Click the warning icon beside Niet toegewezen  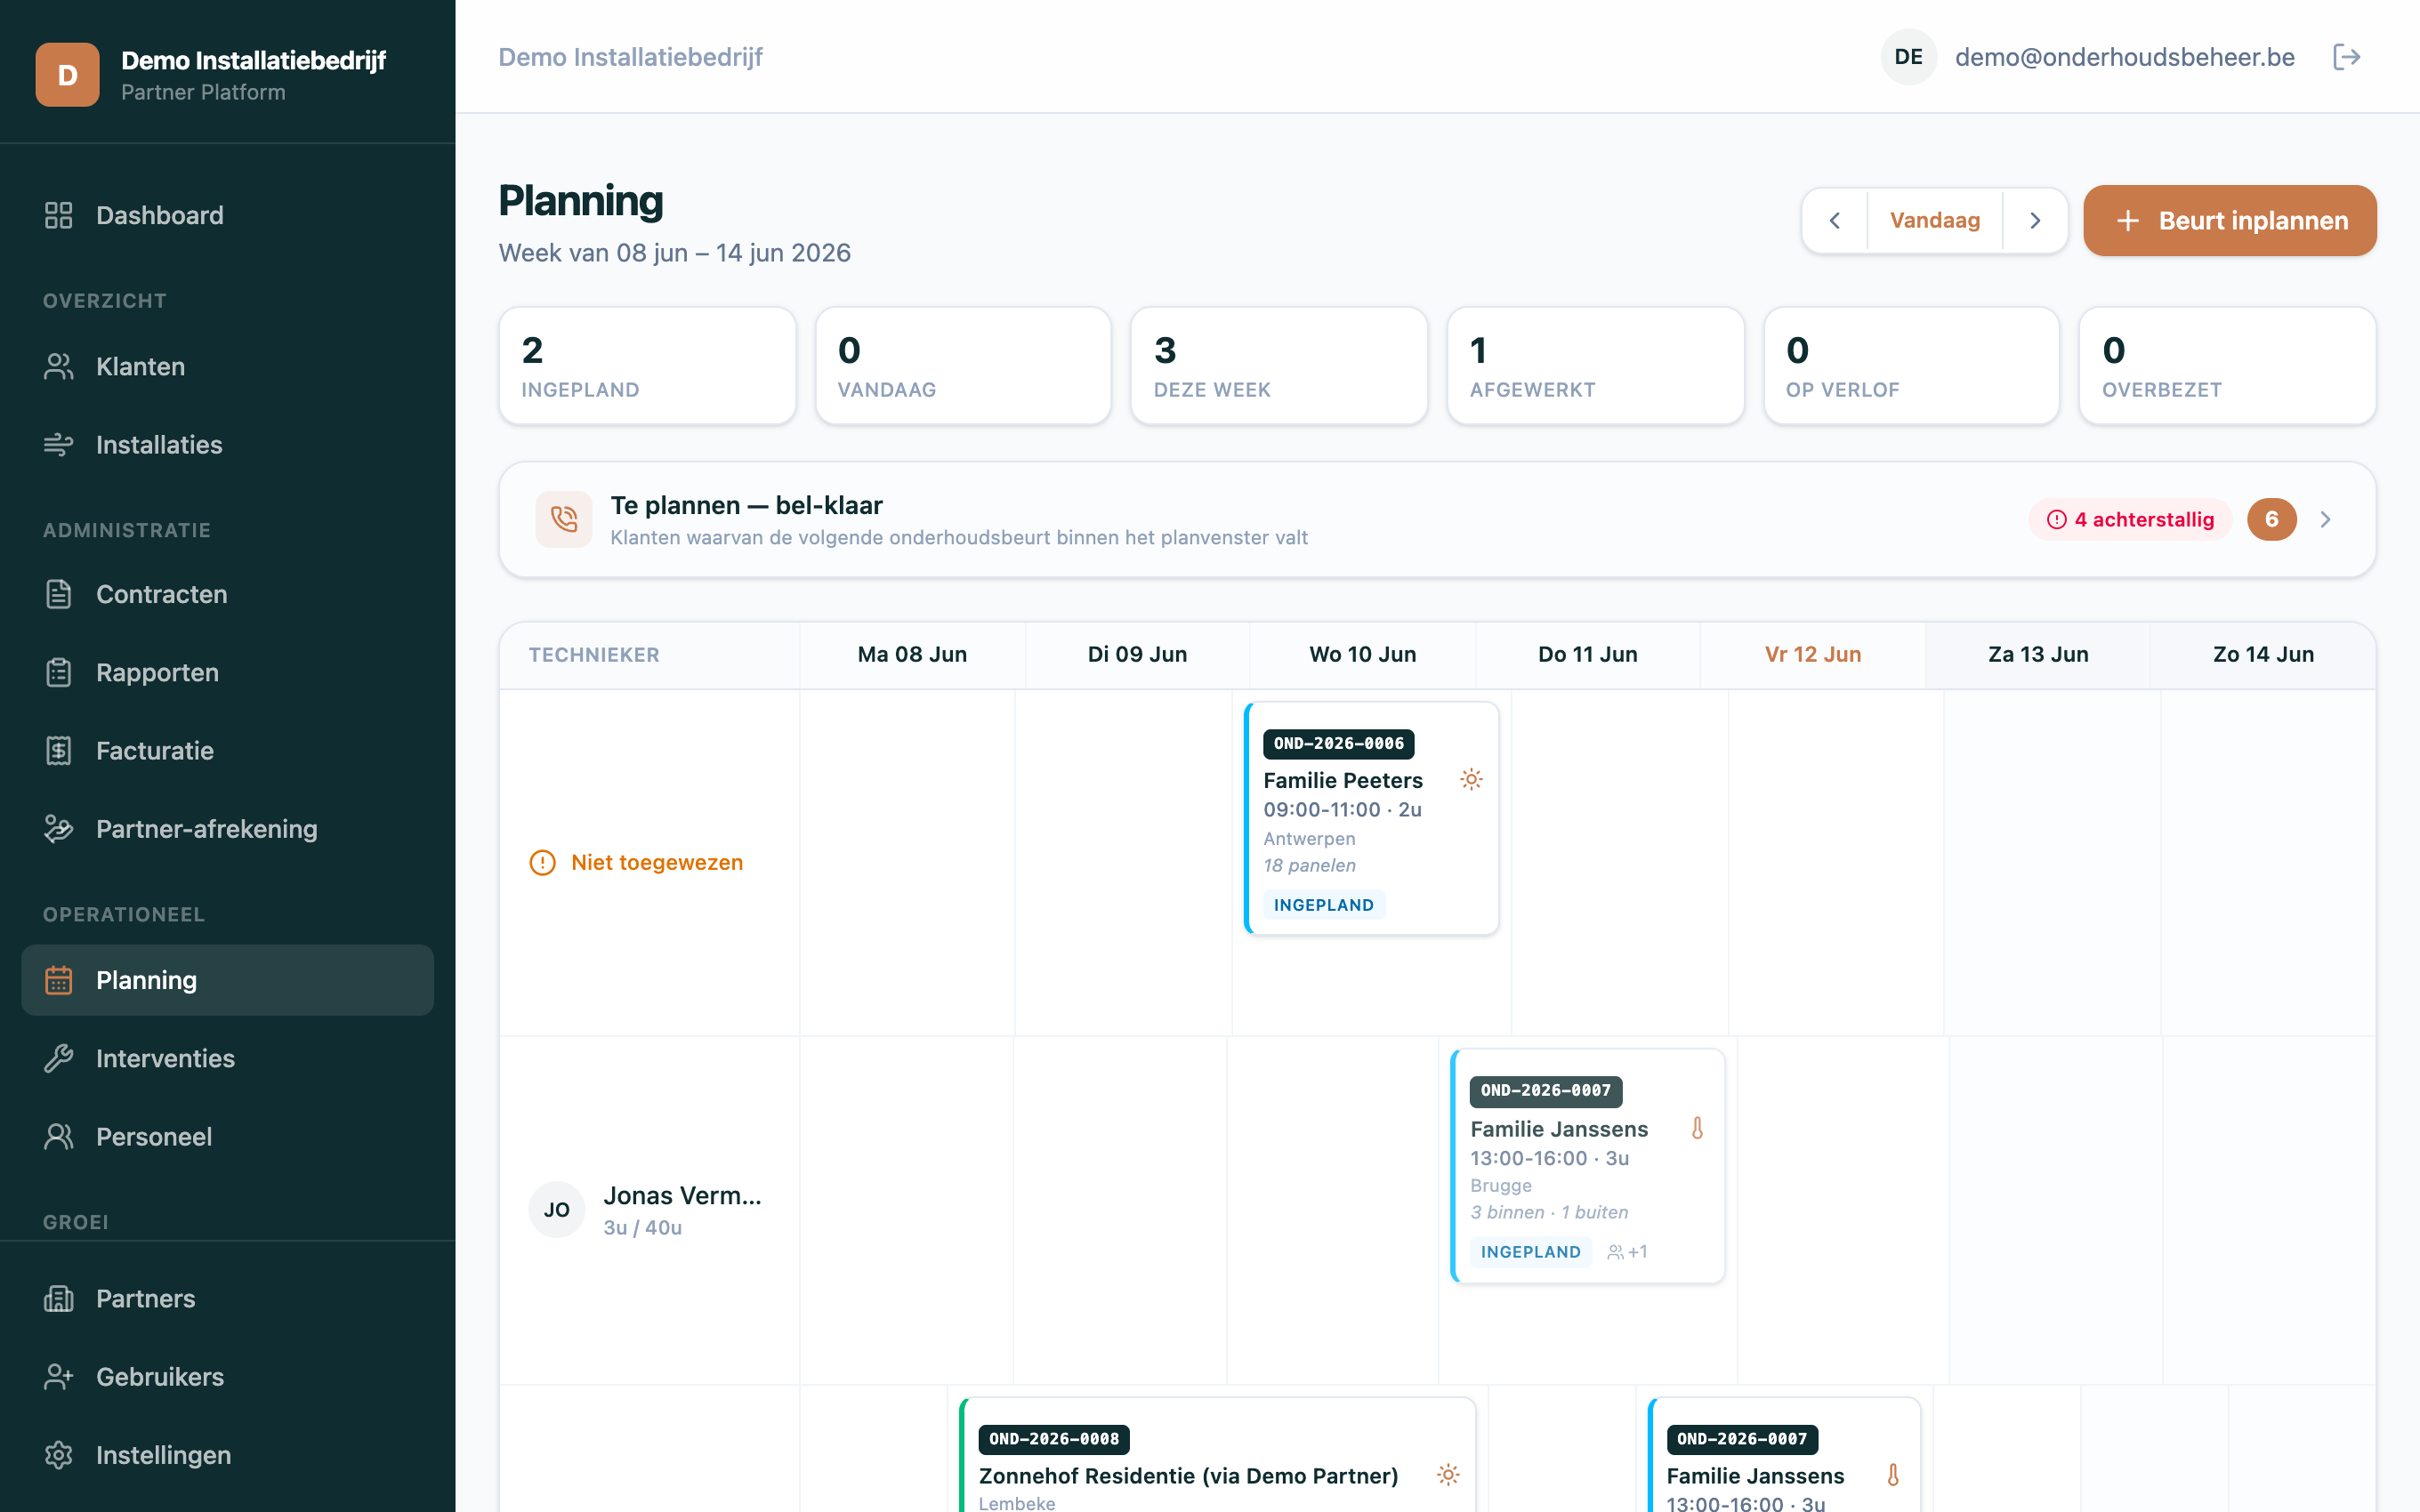tap(542, 863)
